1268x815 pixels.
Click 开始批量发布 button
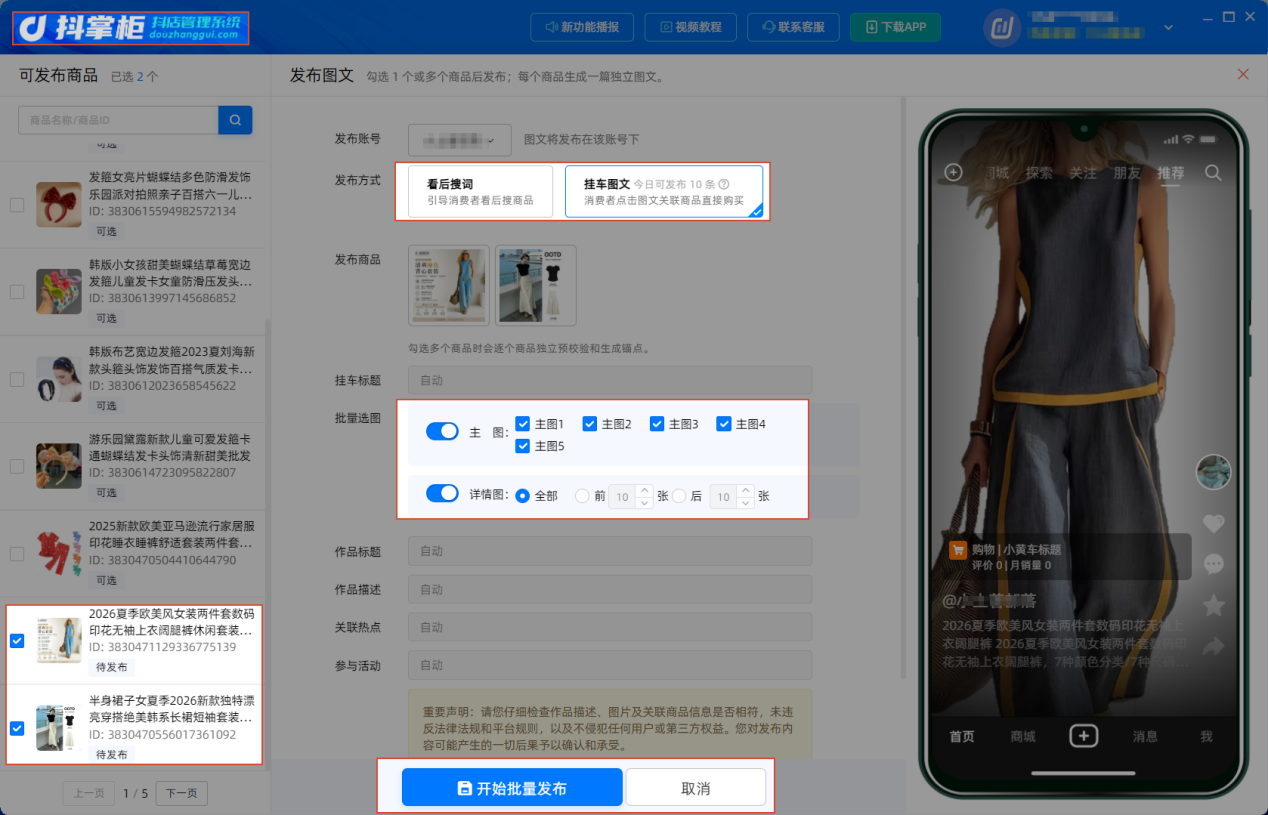(x=512, y=788)
